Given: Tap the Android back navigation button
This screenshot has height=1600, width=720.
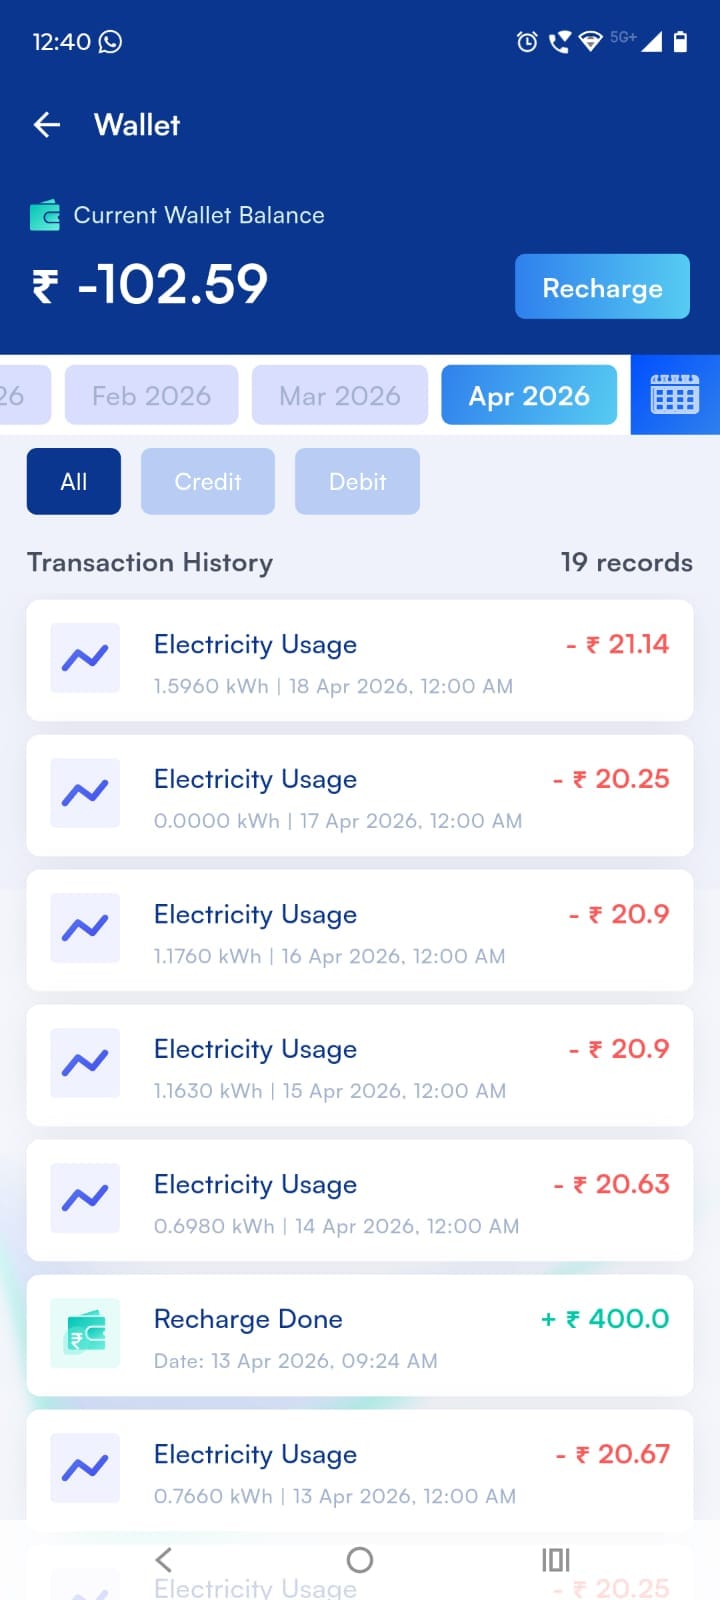Looking at the screenshot, I should tap(164, 1560).
